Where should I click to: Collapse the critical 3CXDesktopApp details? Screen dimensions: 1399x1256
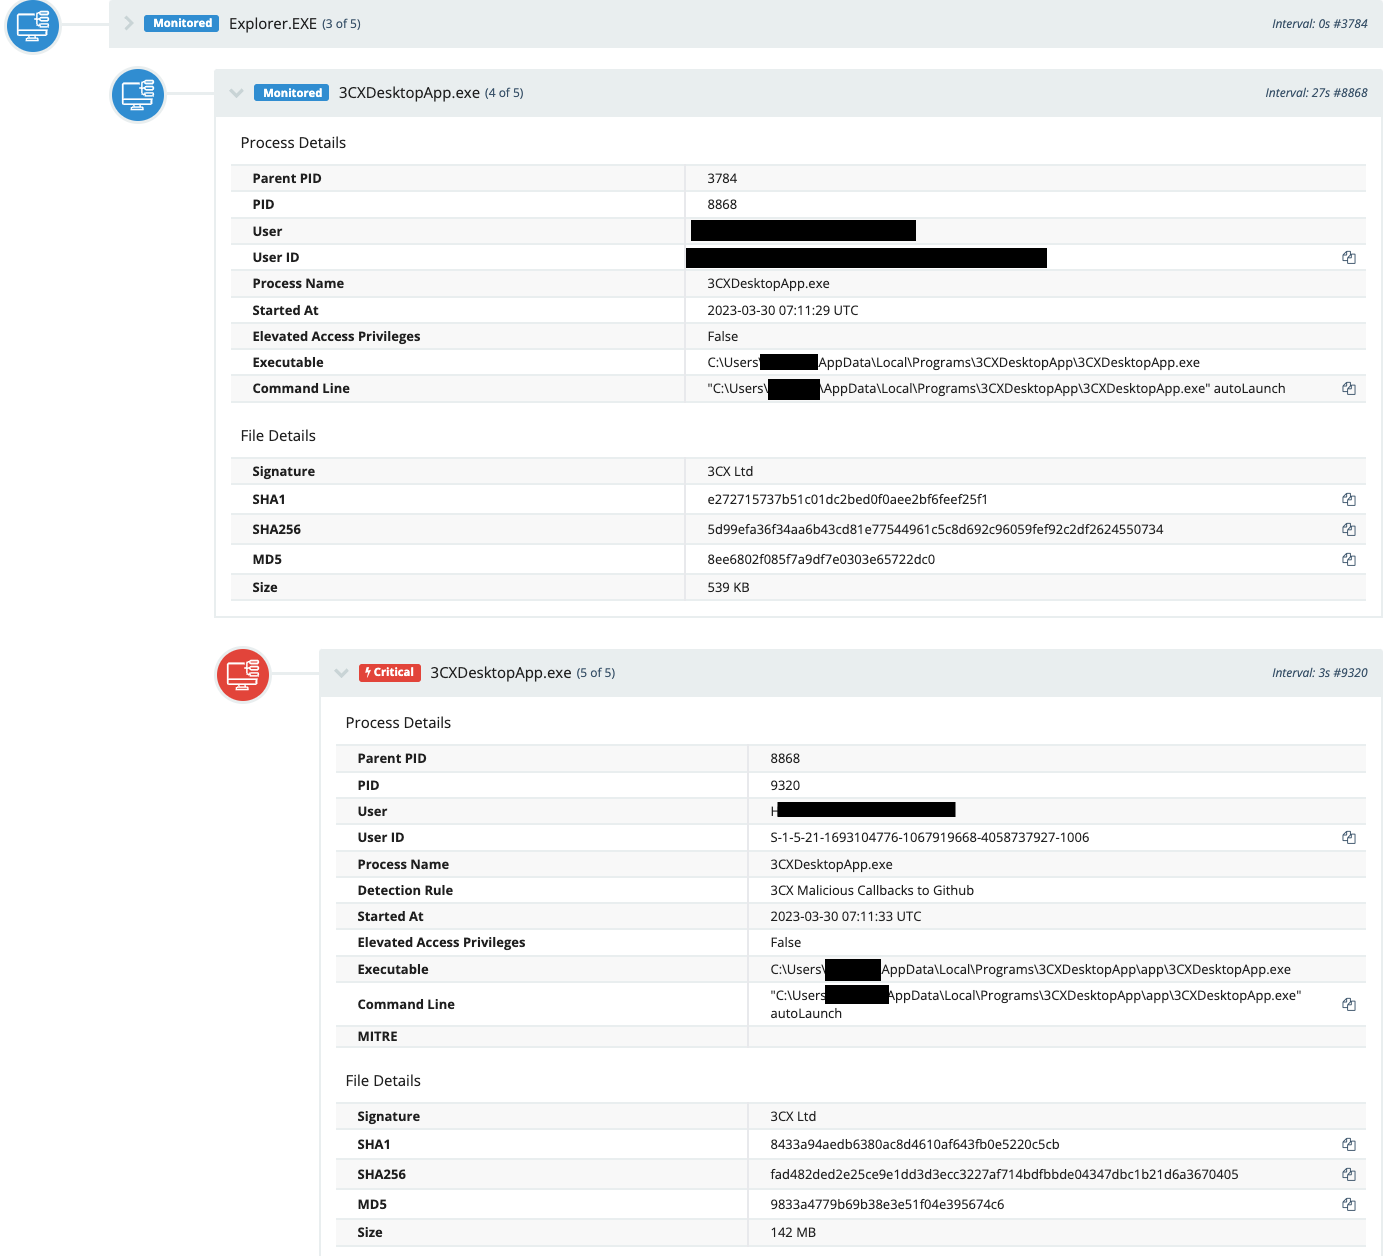(x=341, y=672)
